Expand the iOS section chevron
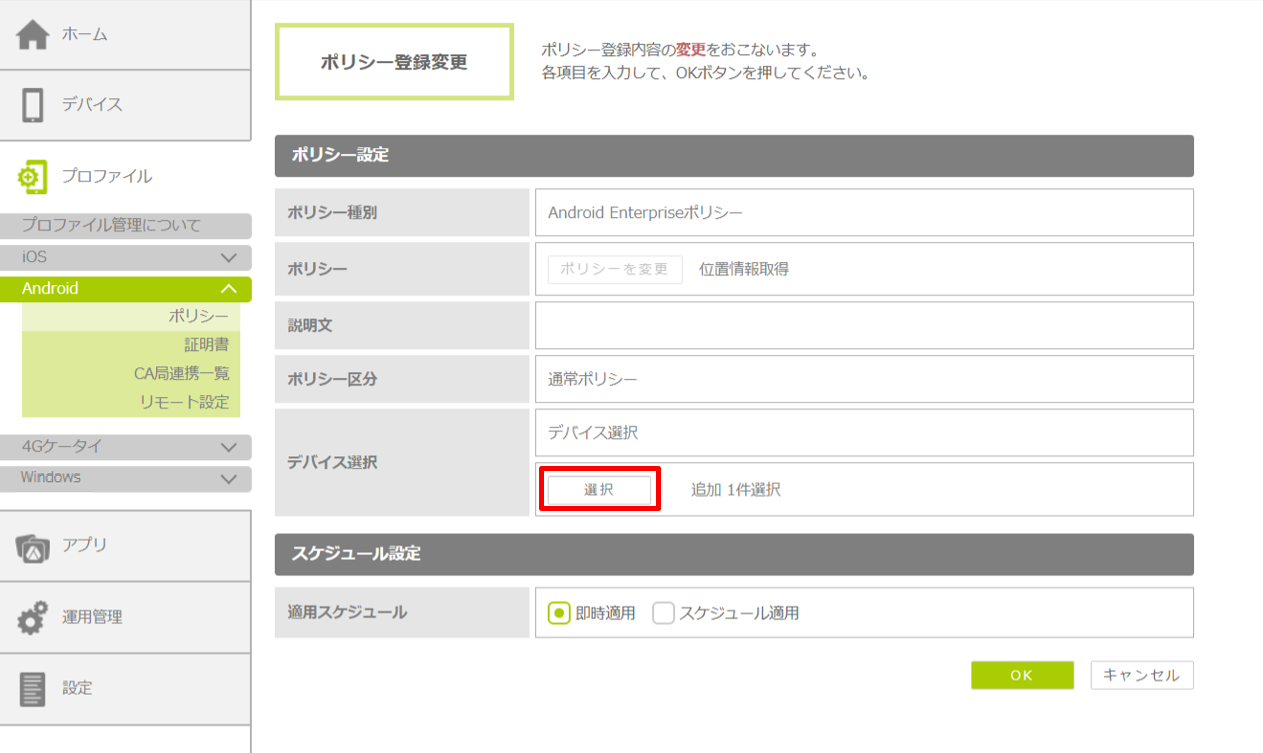 (x=228, y=257)
